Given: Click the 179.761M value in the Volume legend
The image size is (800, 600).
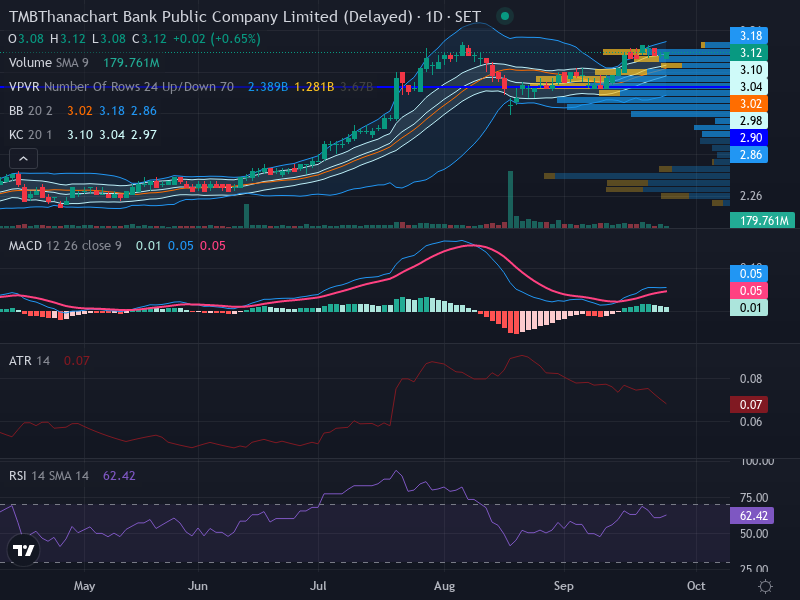Looking at the screenshot, I should (x=131, y=63).
